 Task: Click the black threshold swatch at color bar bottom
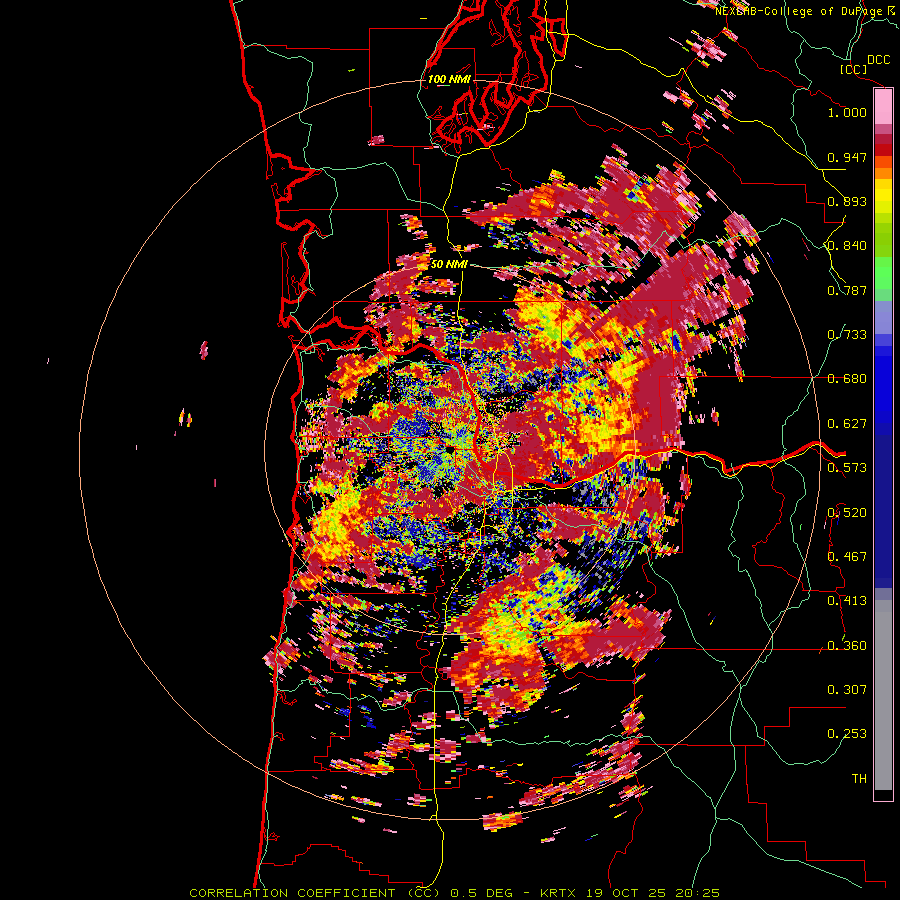click(x=883, y=794)
